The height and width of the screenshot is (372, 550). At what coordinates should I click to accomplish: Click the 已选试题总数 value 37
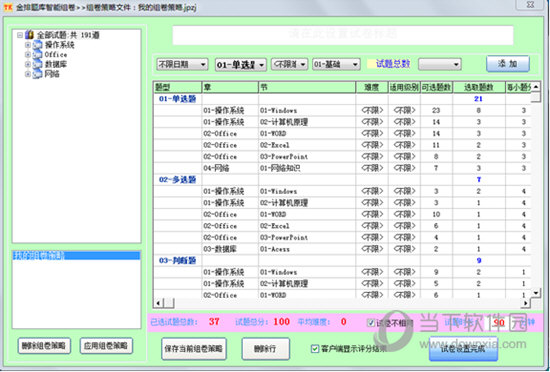[214, 322]
